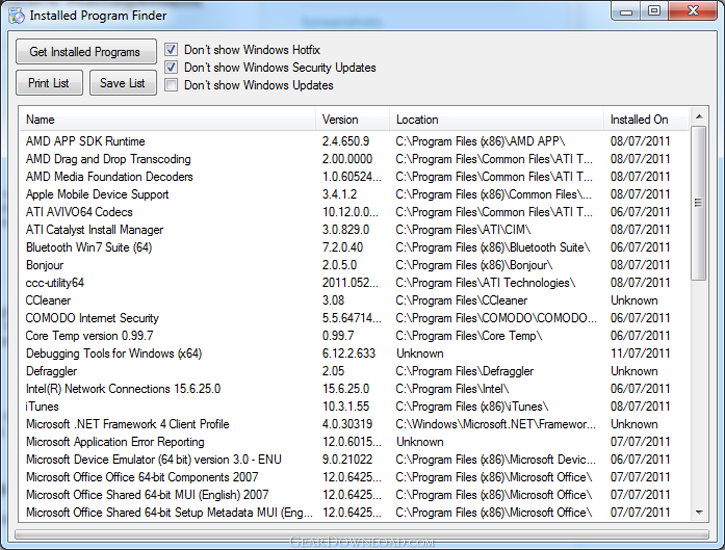Select Microsoft Office Shared 64-bit Setup Metadata row
Screen dimensions: 725x550
355,513
